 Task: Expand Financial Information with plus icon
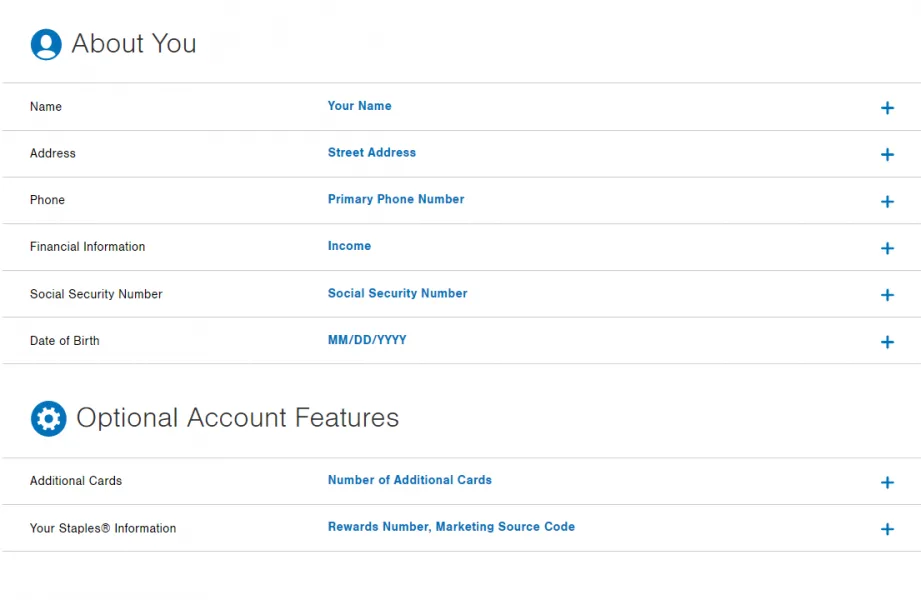(x=887, y=248)
